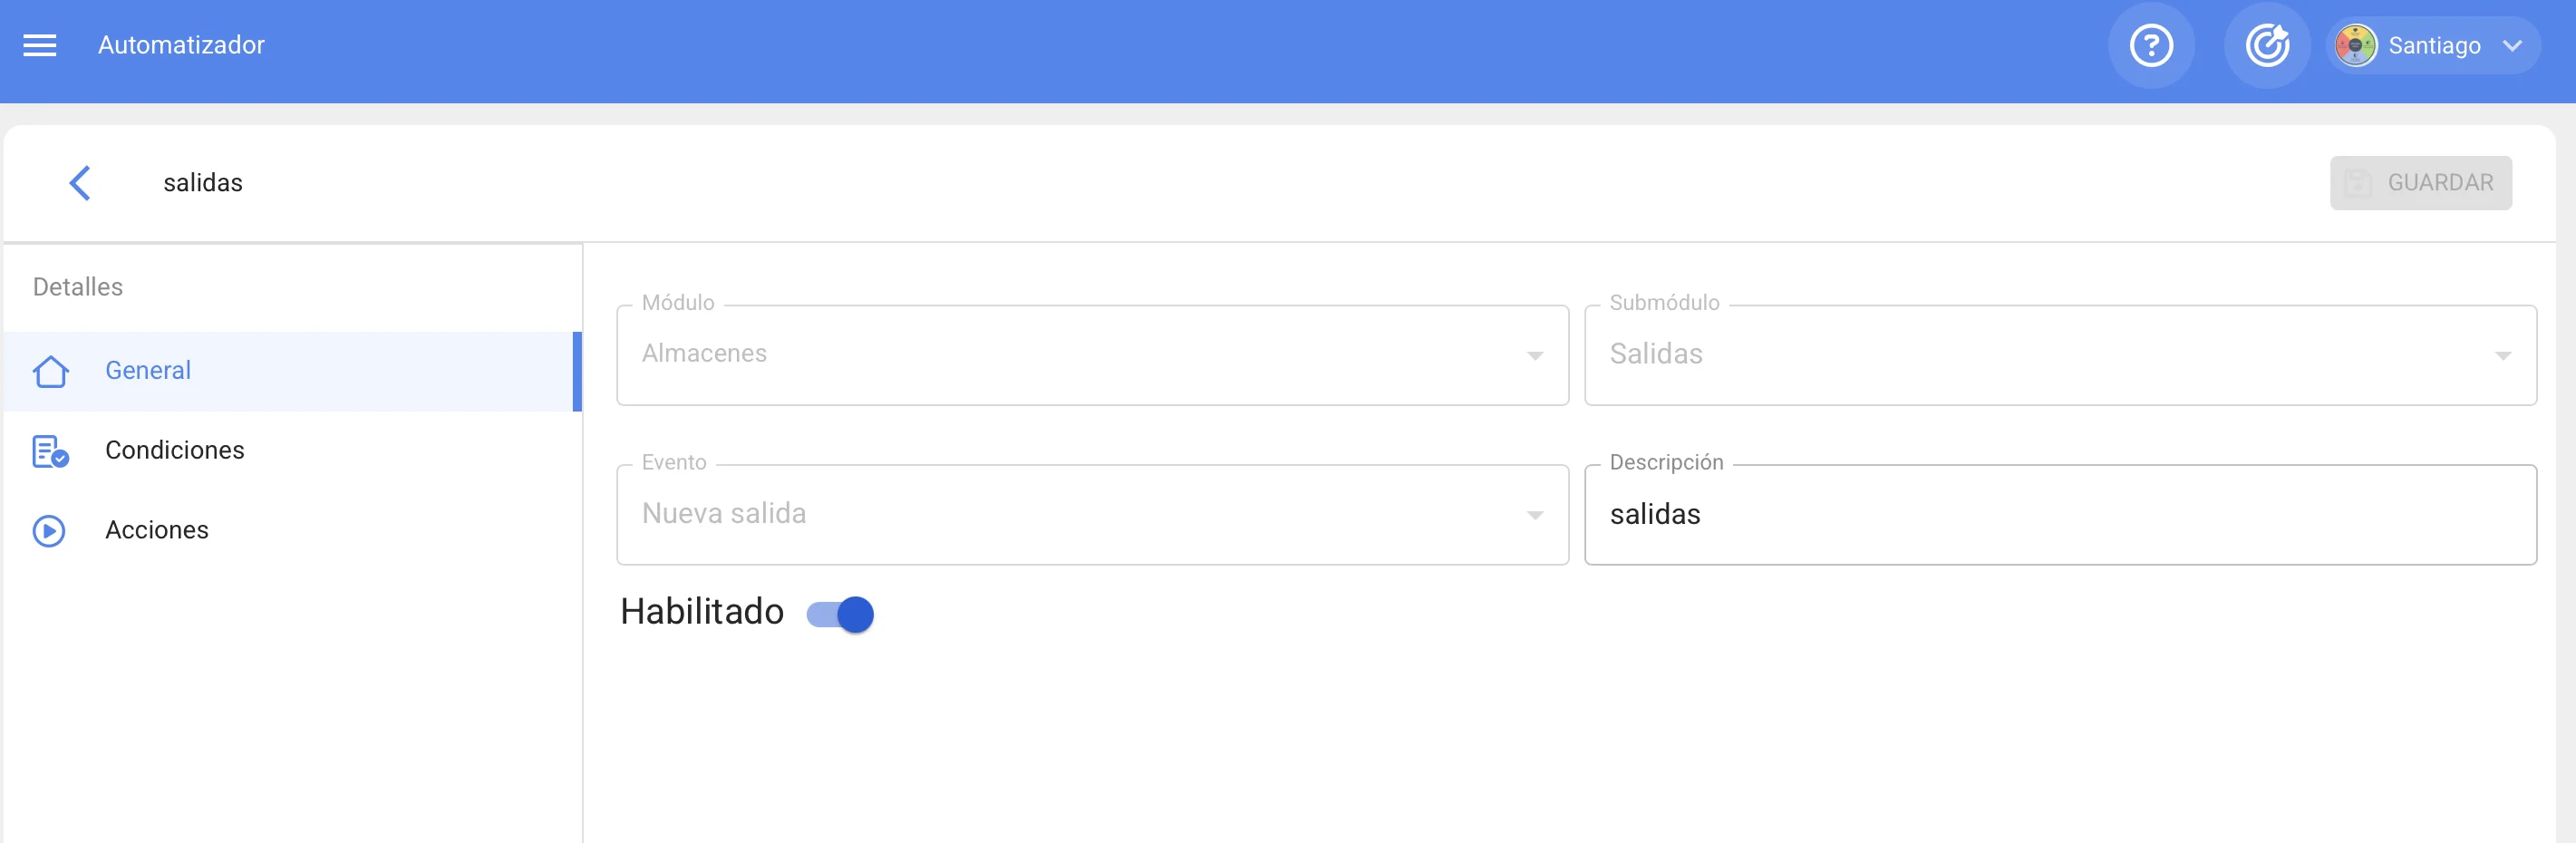
Task: Click the GUARDAR button
Action: coord(2420,183)
